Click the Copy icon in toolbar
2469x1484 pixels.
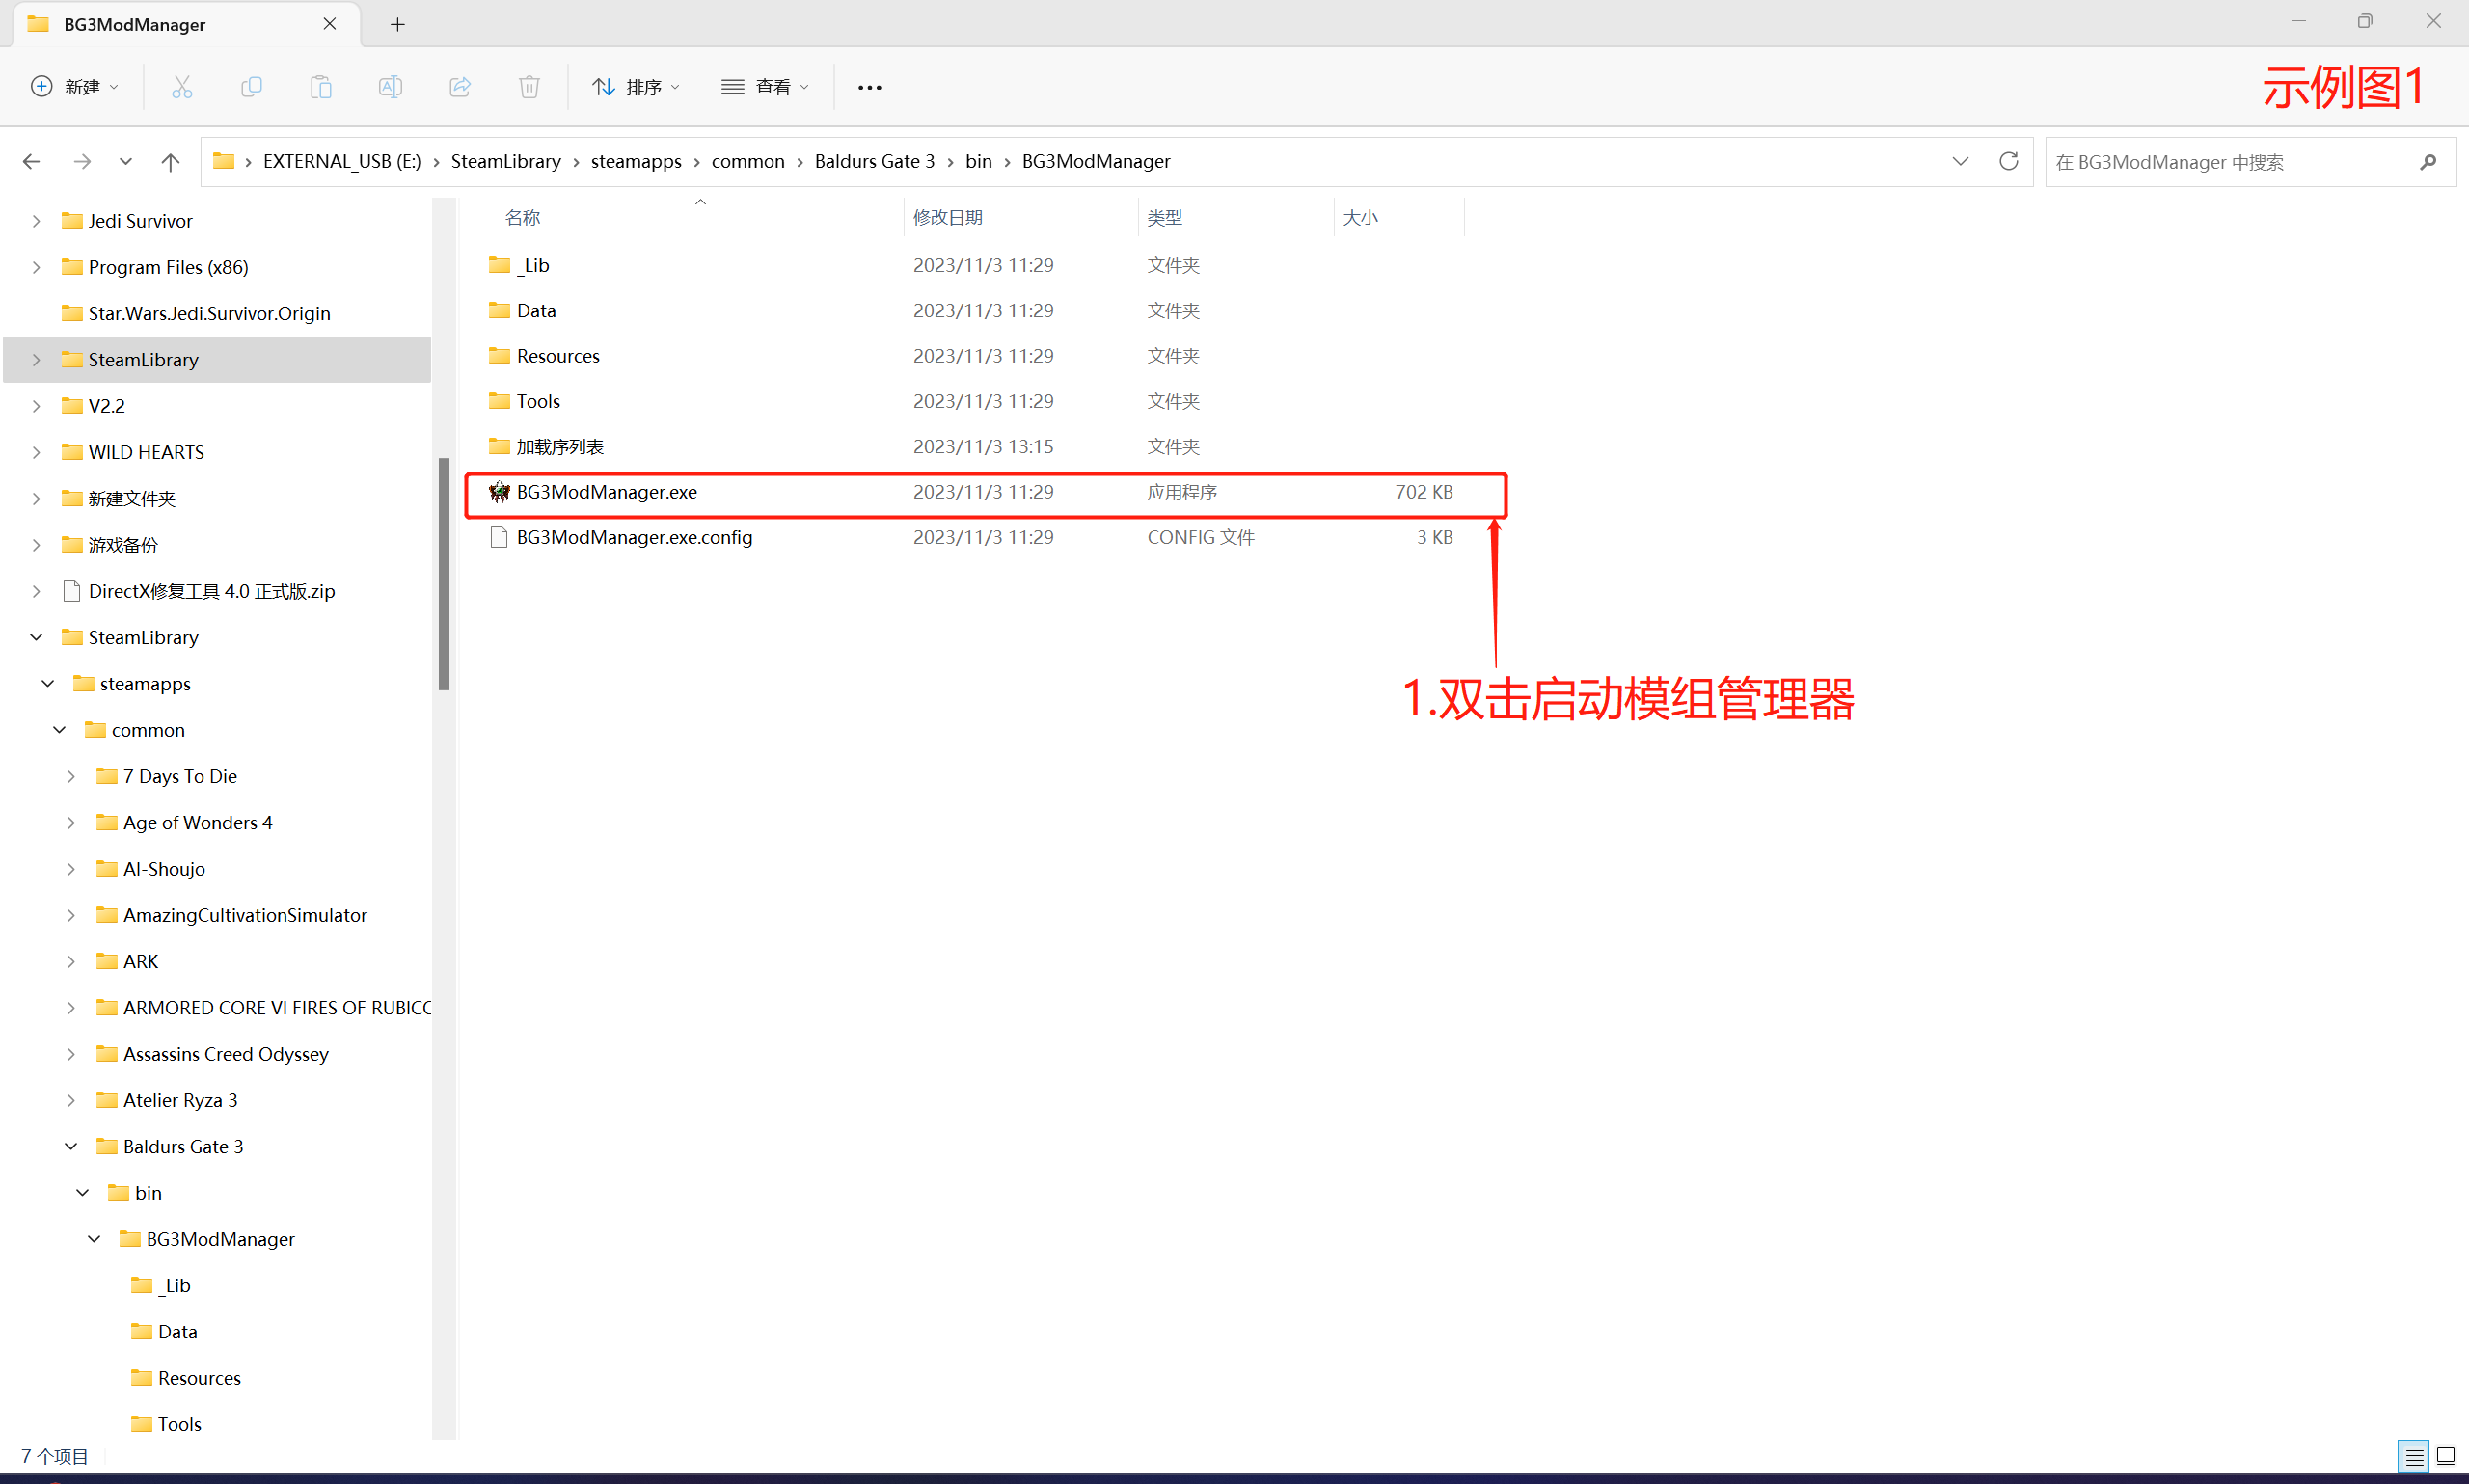251,87
